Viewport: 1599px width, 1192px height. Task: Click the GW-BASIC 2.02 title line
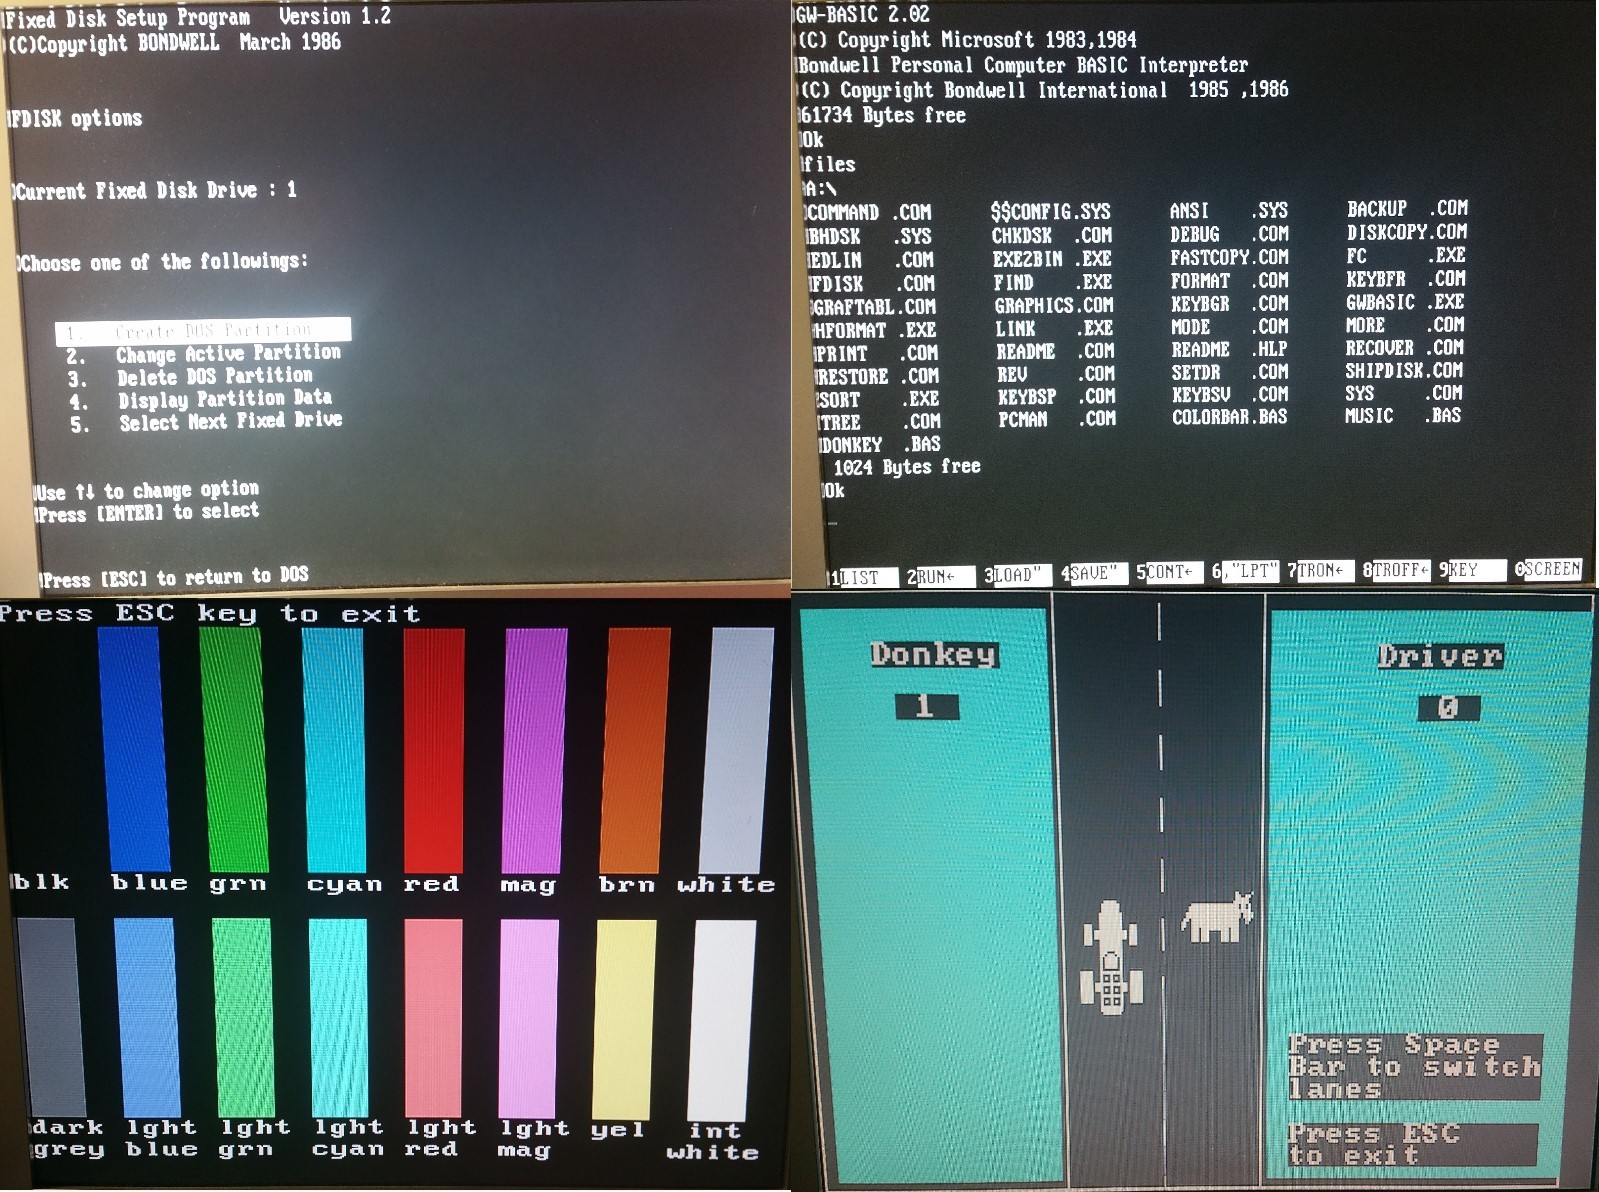863,14
